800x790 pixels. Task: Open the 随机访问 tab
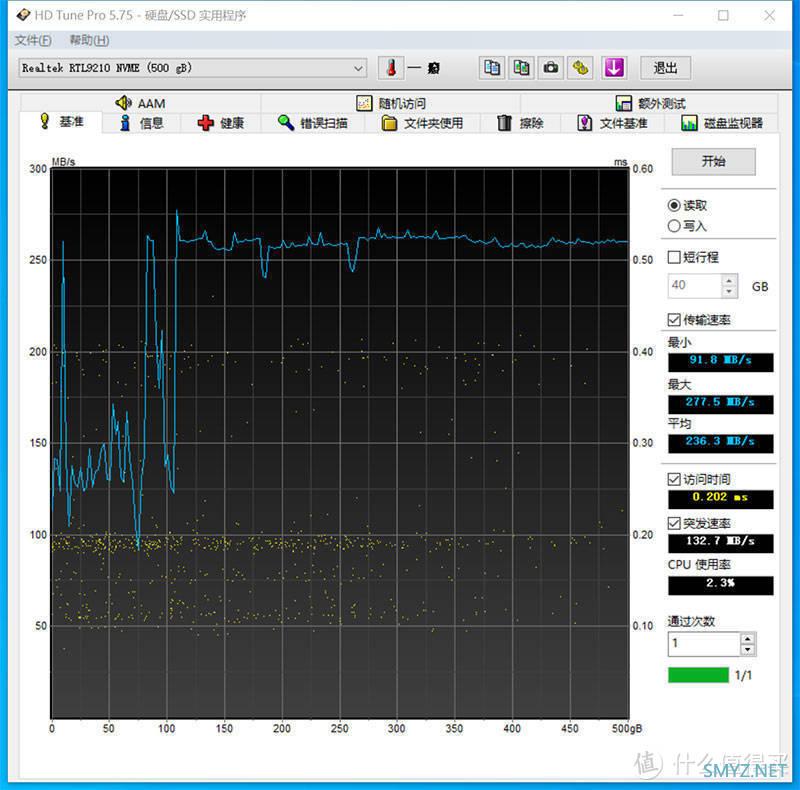tap(391, 104)
